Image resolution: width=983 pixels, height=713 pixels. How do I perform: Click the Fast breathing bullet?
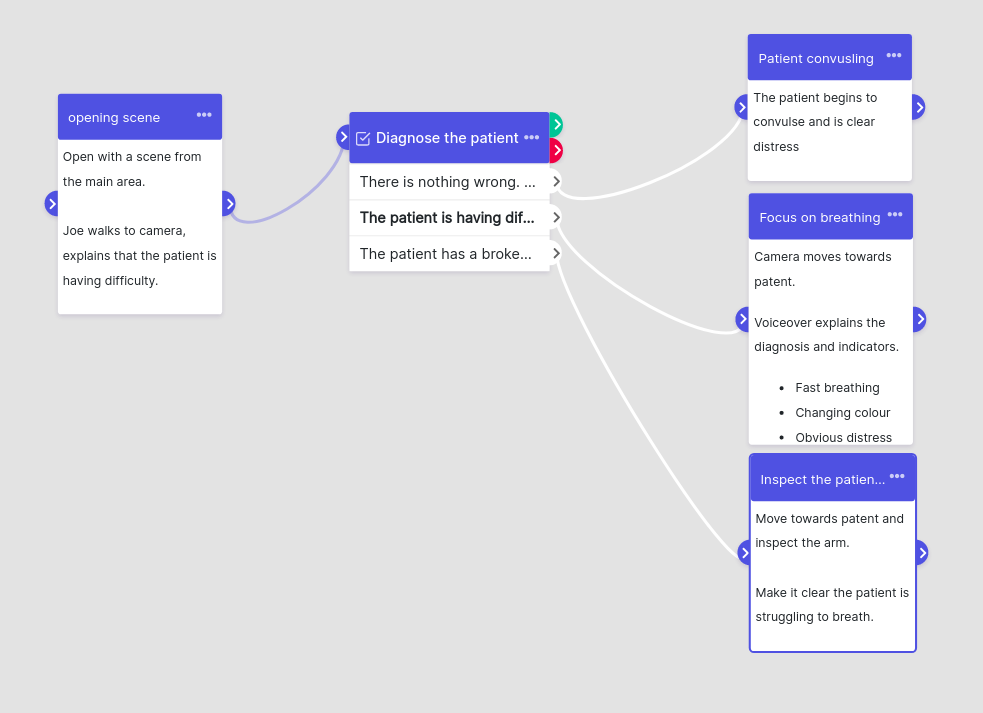coord(837,388)
